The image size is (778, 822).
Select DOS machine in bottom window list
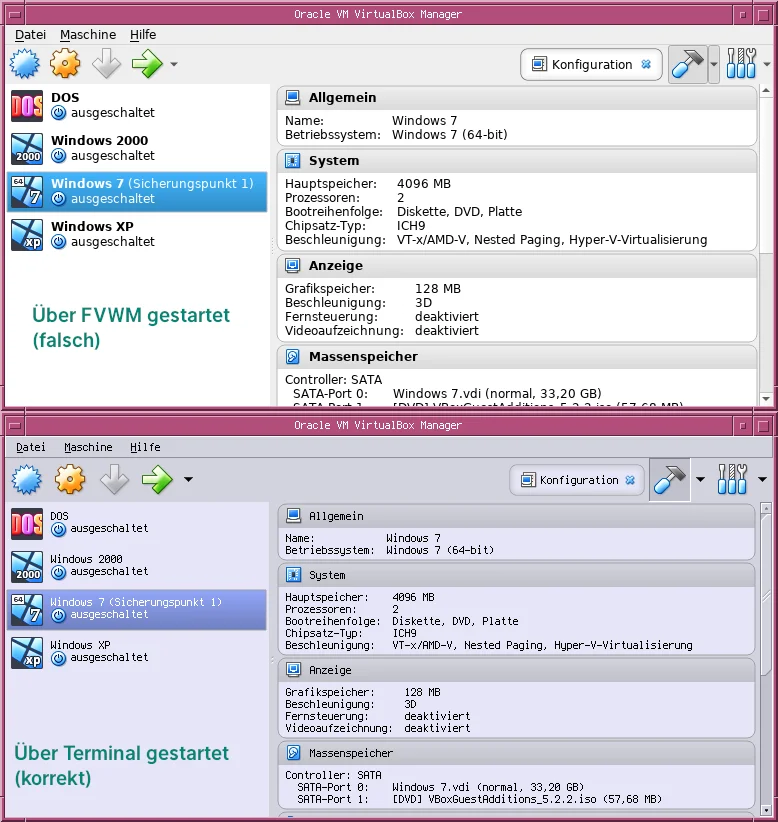(137, 523)
